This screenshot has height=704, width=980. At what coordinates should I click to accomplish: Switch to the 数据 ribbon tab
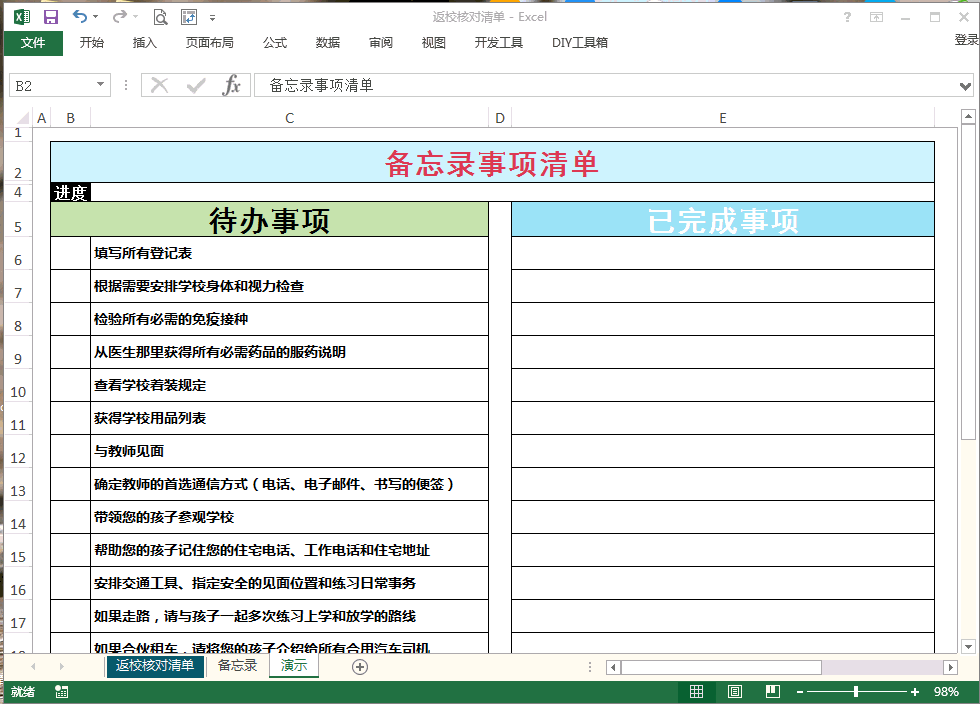tap(328, 43)
